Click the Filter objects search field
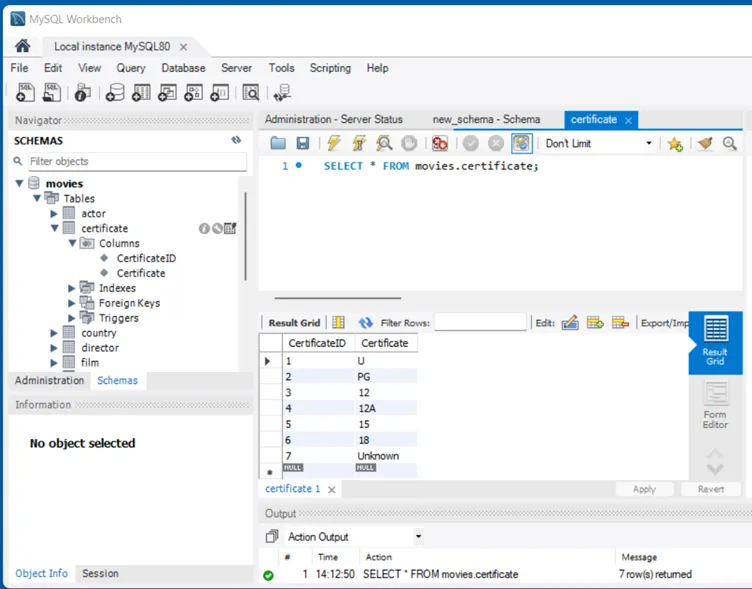This screenshot has height=589, width=752. pyautogui.click(x=135, y=161)
